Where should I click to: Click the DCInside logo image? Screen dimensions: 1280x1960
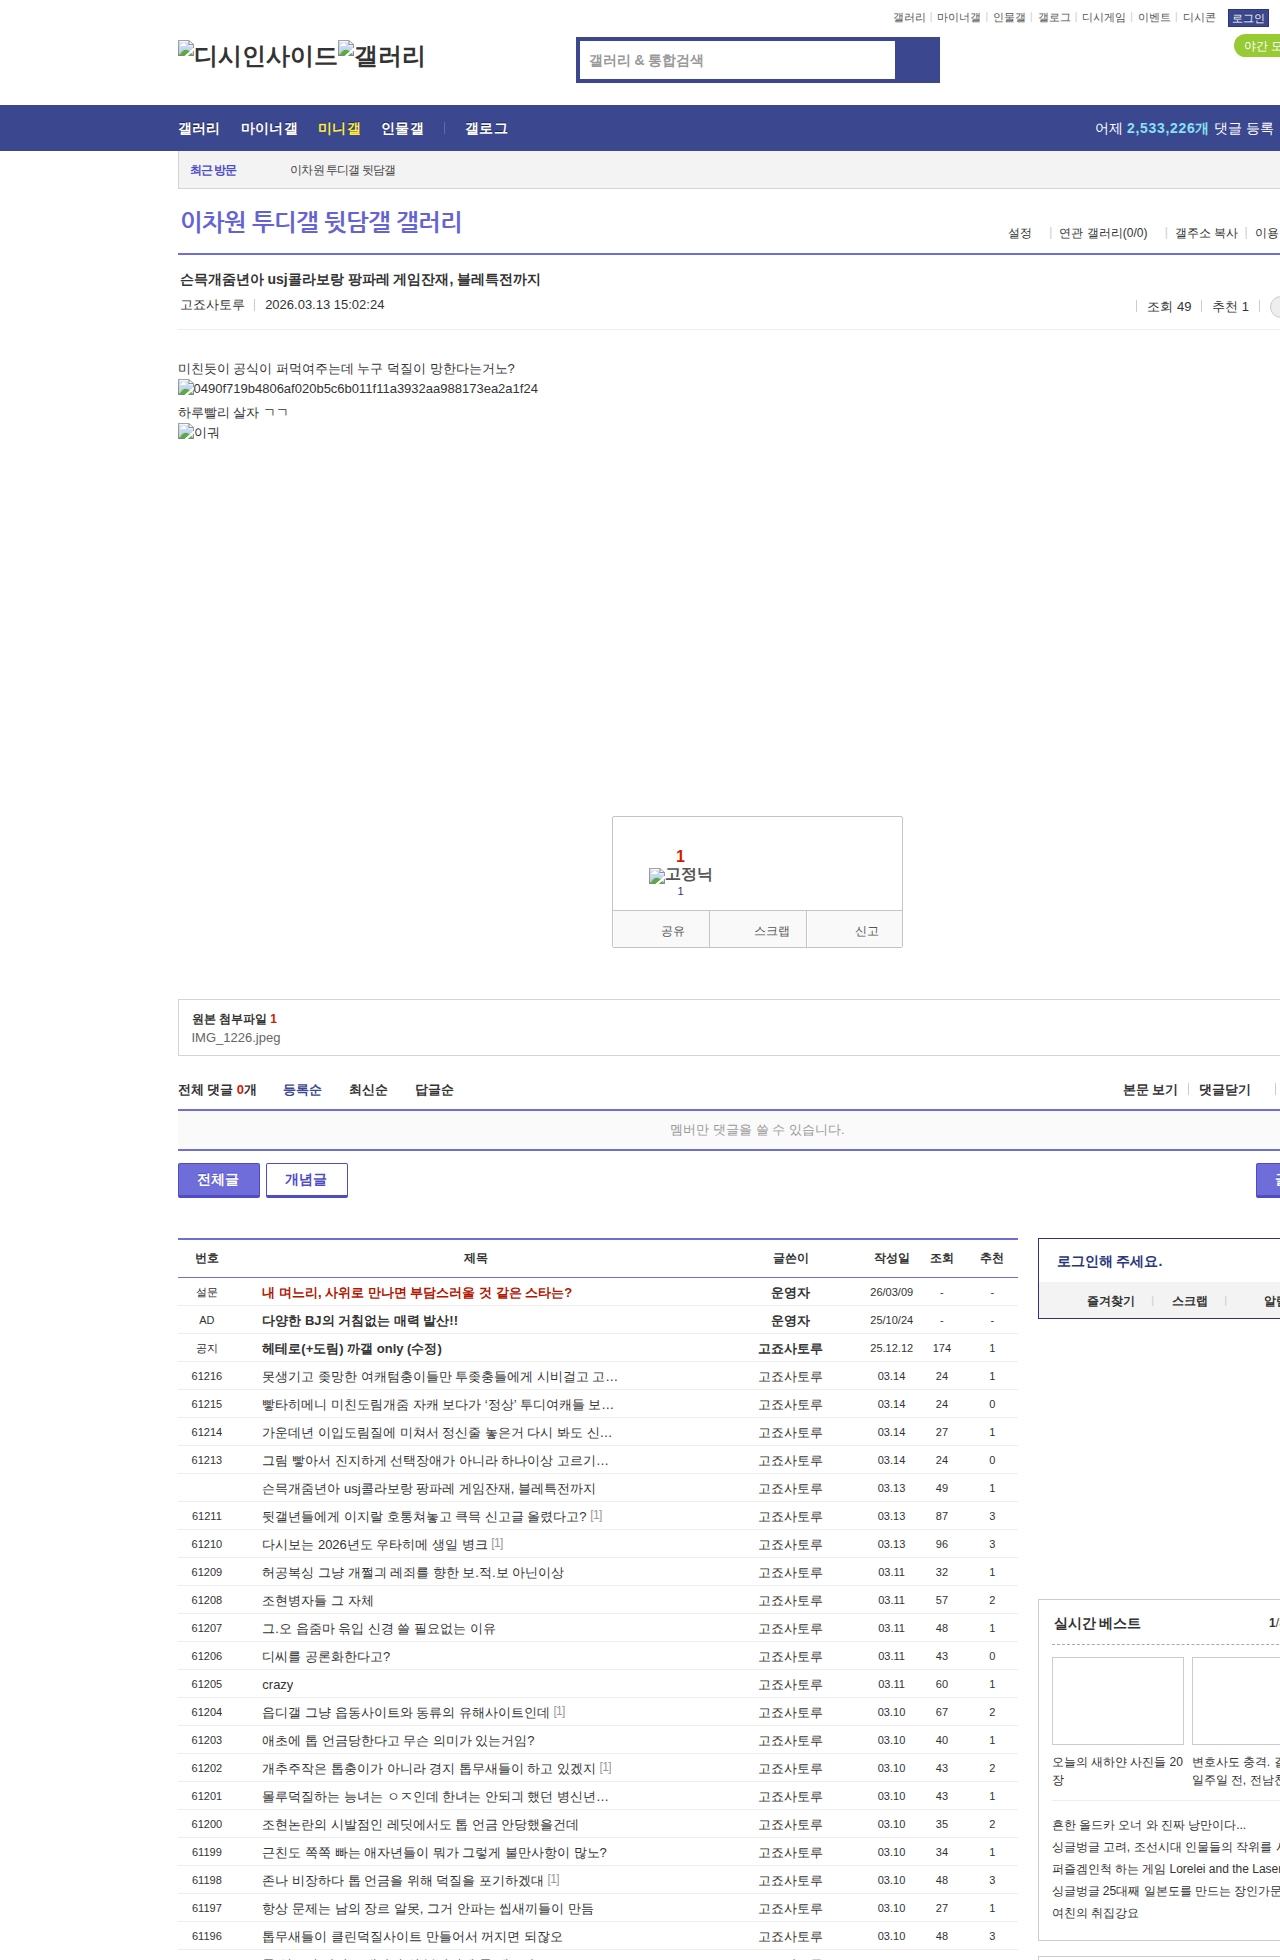(x=258, y=56)
